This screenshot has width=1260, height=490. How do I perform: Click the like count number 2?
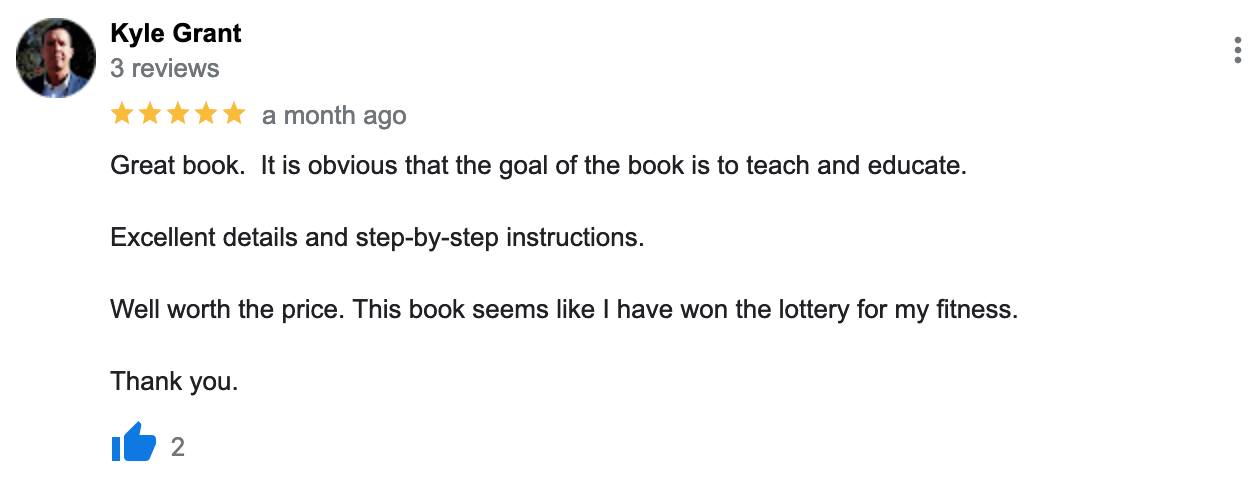[x=178, y=447]
